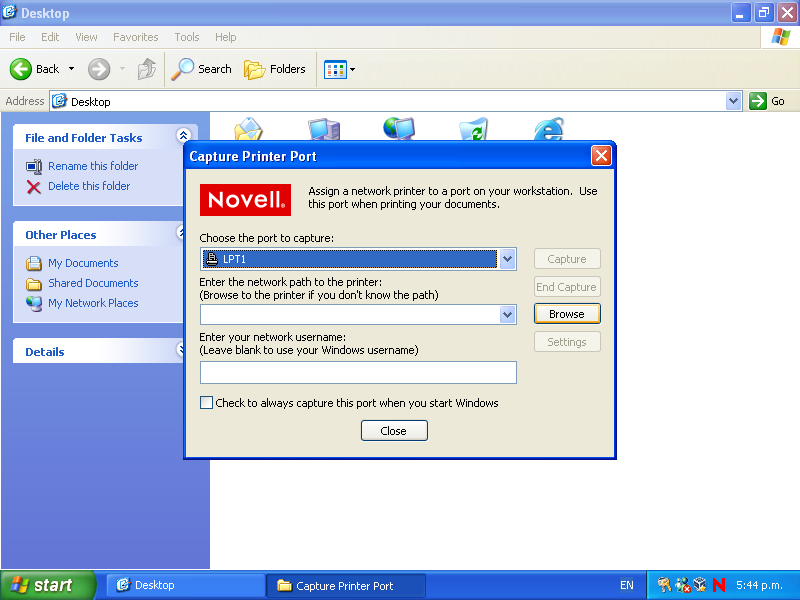Image resolution: width=800 pixels, height=600 pixels.
Task: Click the EN language indicator
Action: coord(627,585)
